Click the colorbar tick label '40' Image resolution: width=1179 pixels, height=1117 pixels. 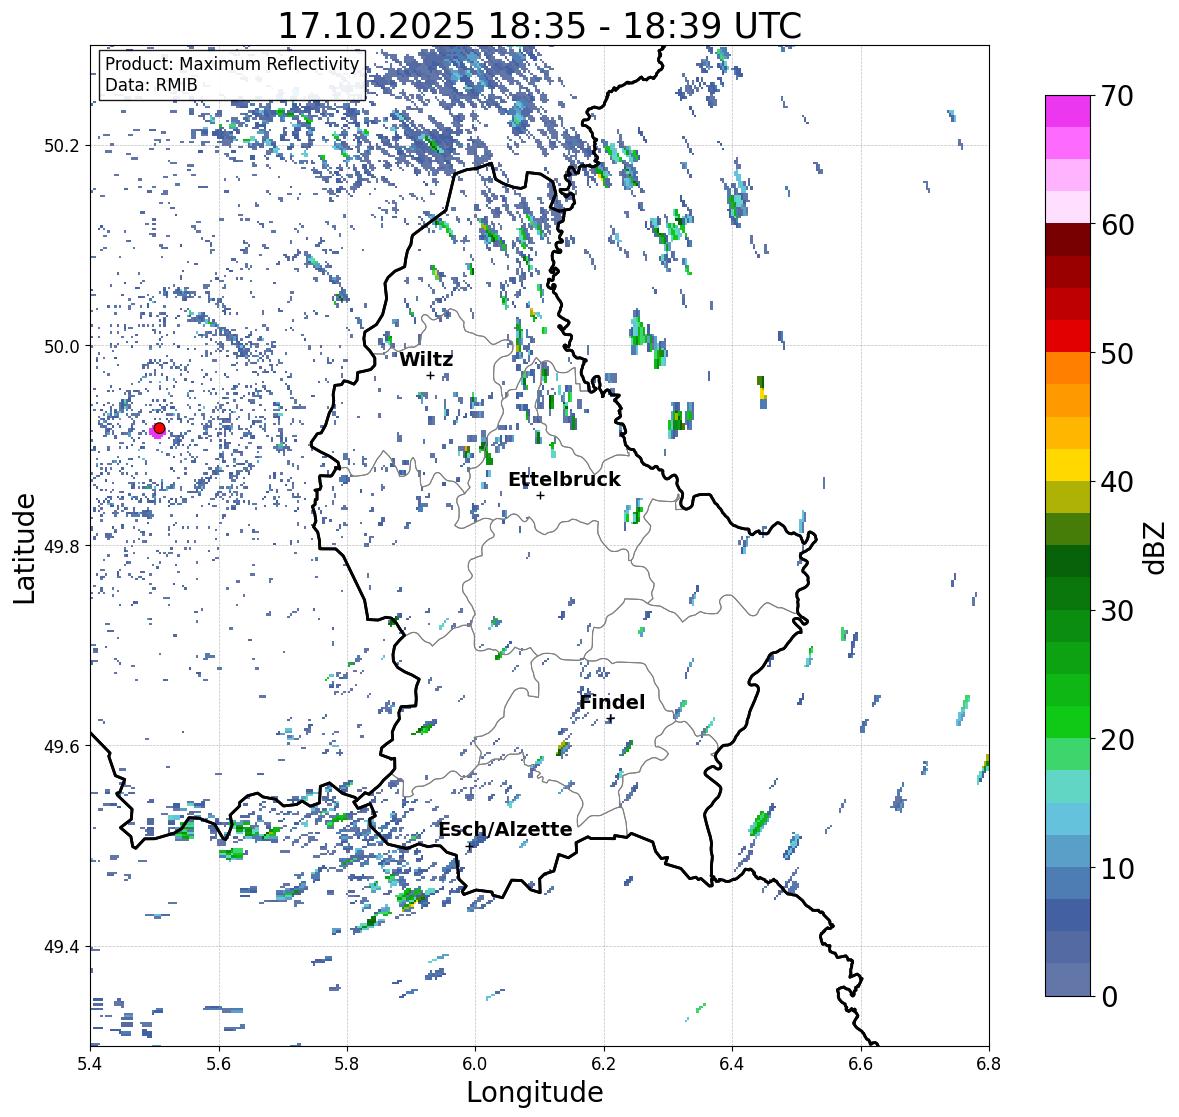(x=1117, y=482)
